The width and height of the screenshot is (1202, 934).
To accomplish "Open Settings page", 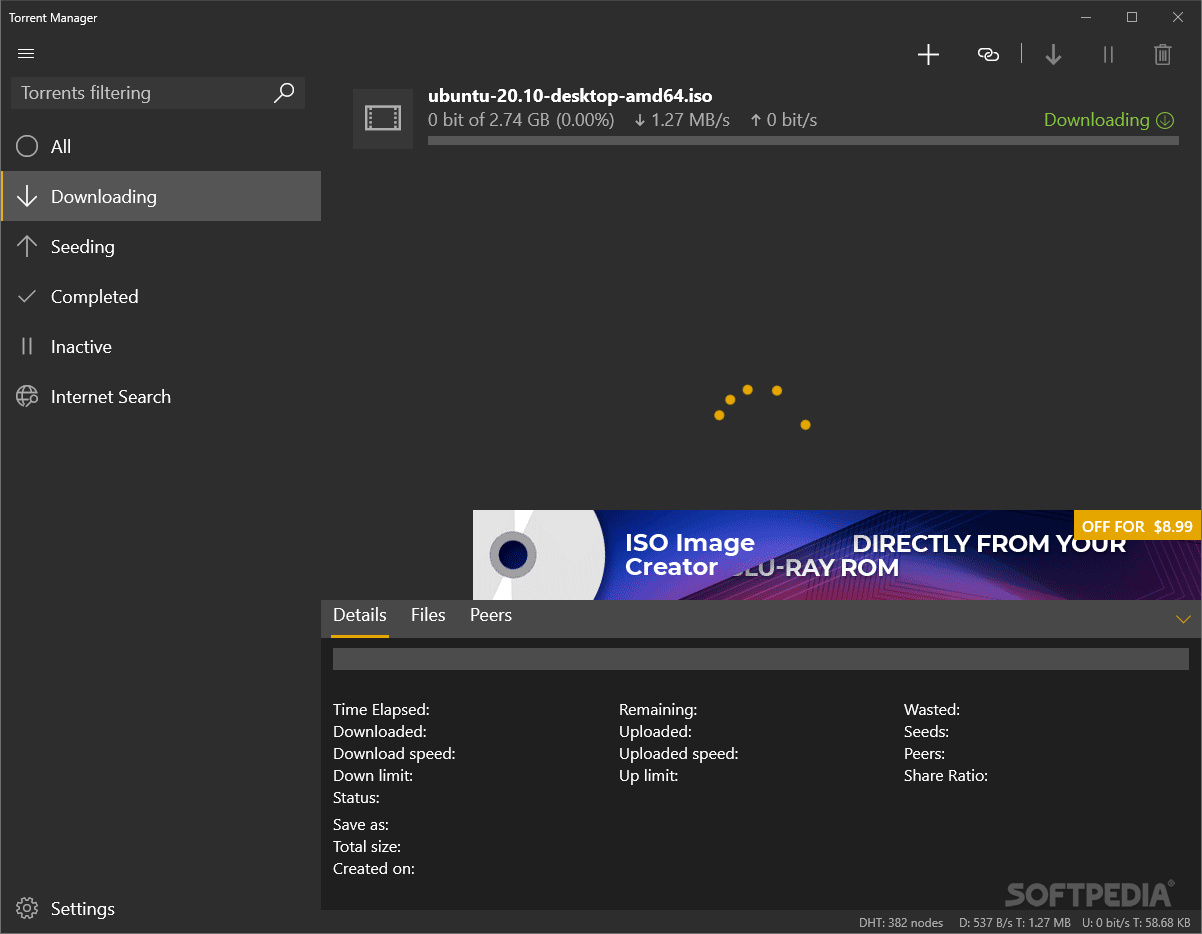I will 161,909.
